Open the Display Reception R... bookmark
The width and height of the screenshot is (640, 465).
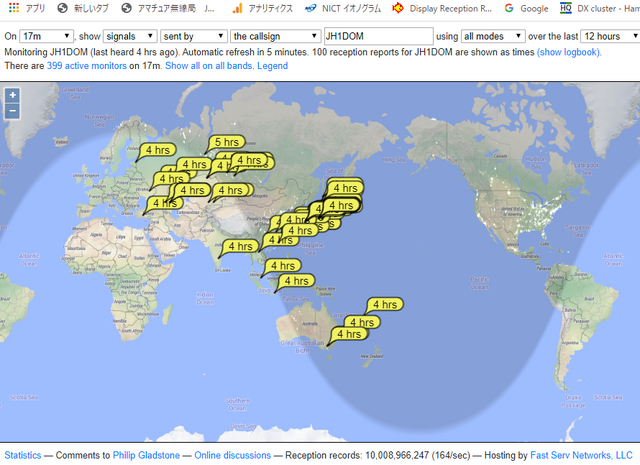[442, 8]
